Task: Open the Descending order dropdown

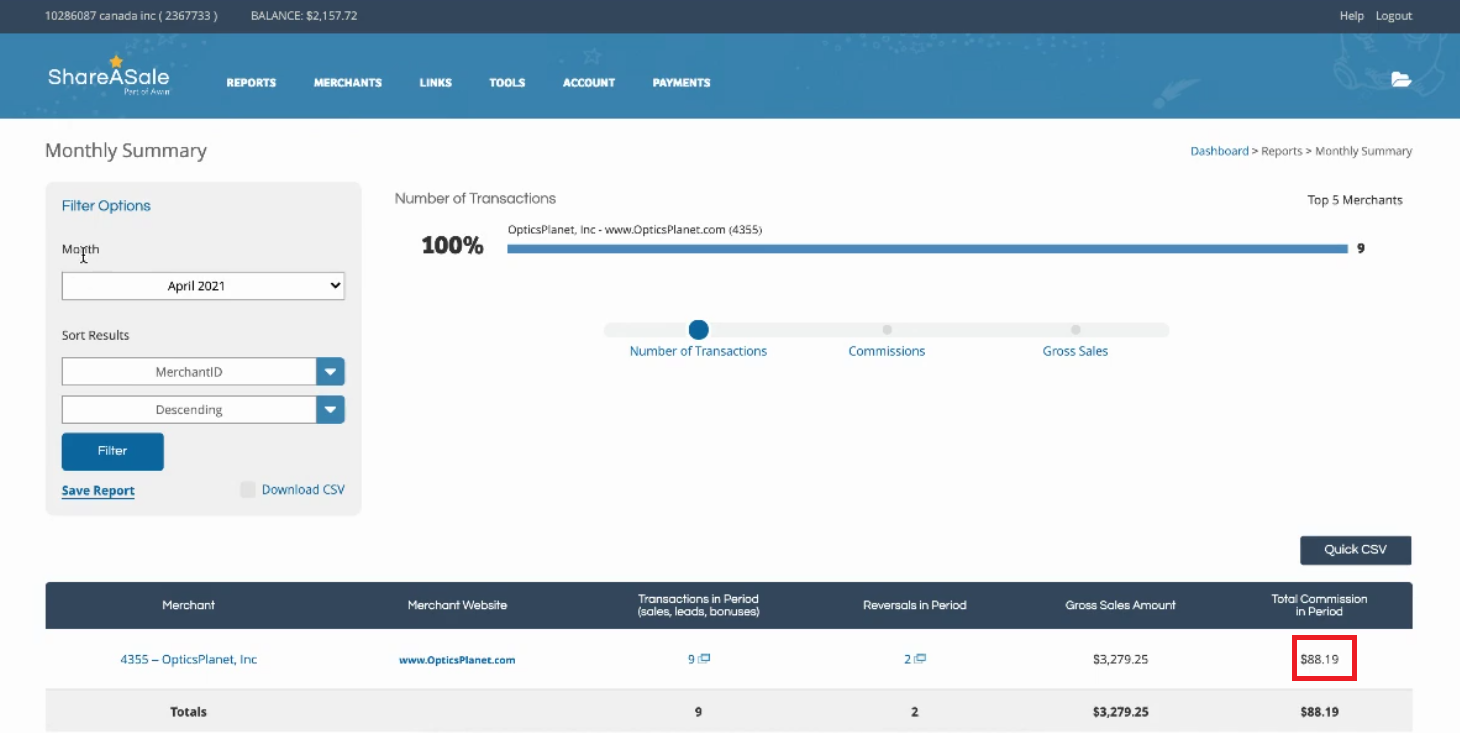Action: click(203, 410)
